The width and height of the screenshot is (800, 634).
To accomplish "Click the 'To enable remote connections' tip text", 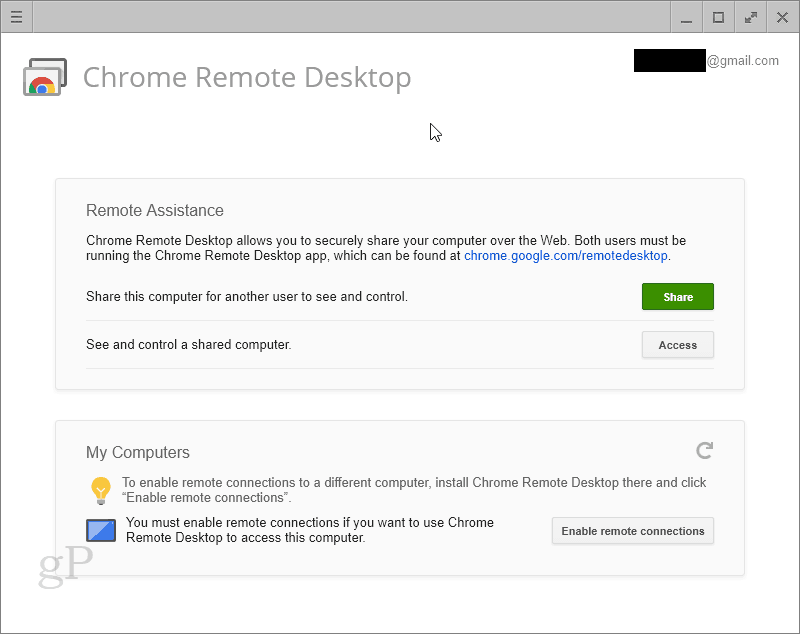I will [x=414, y=490].
